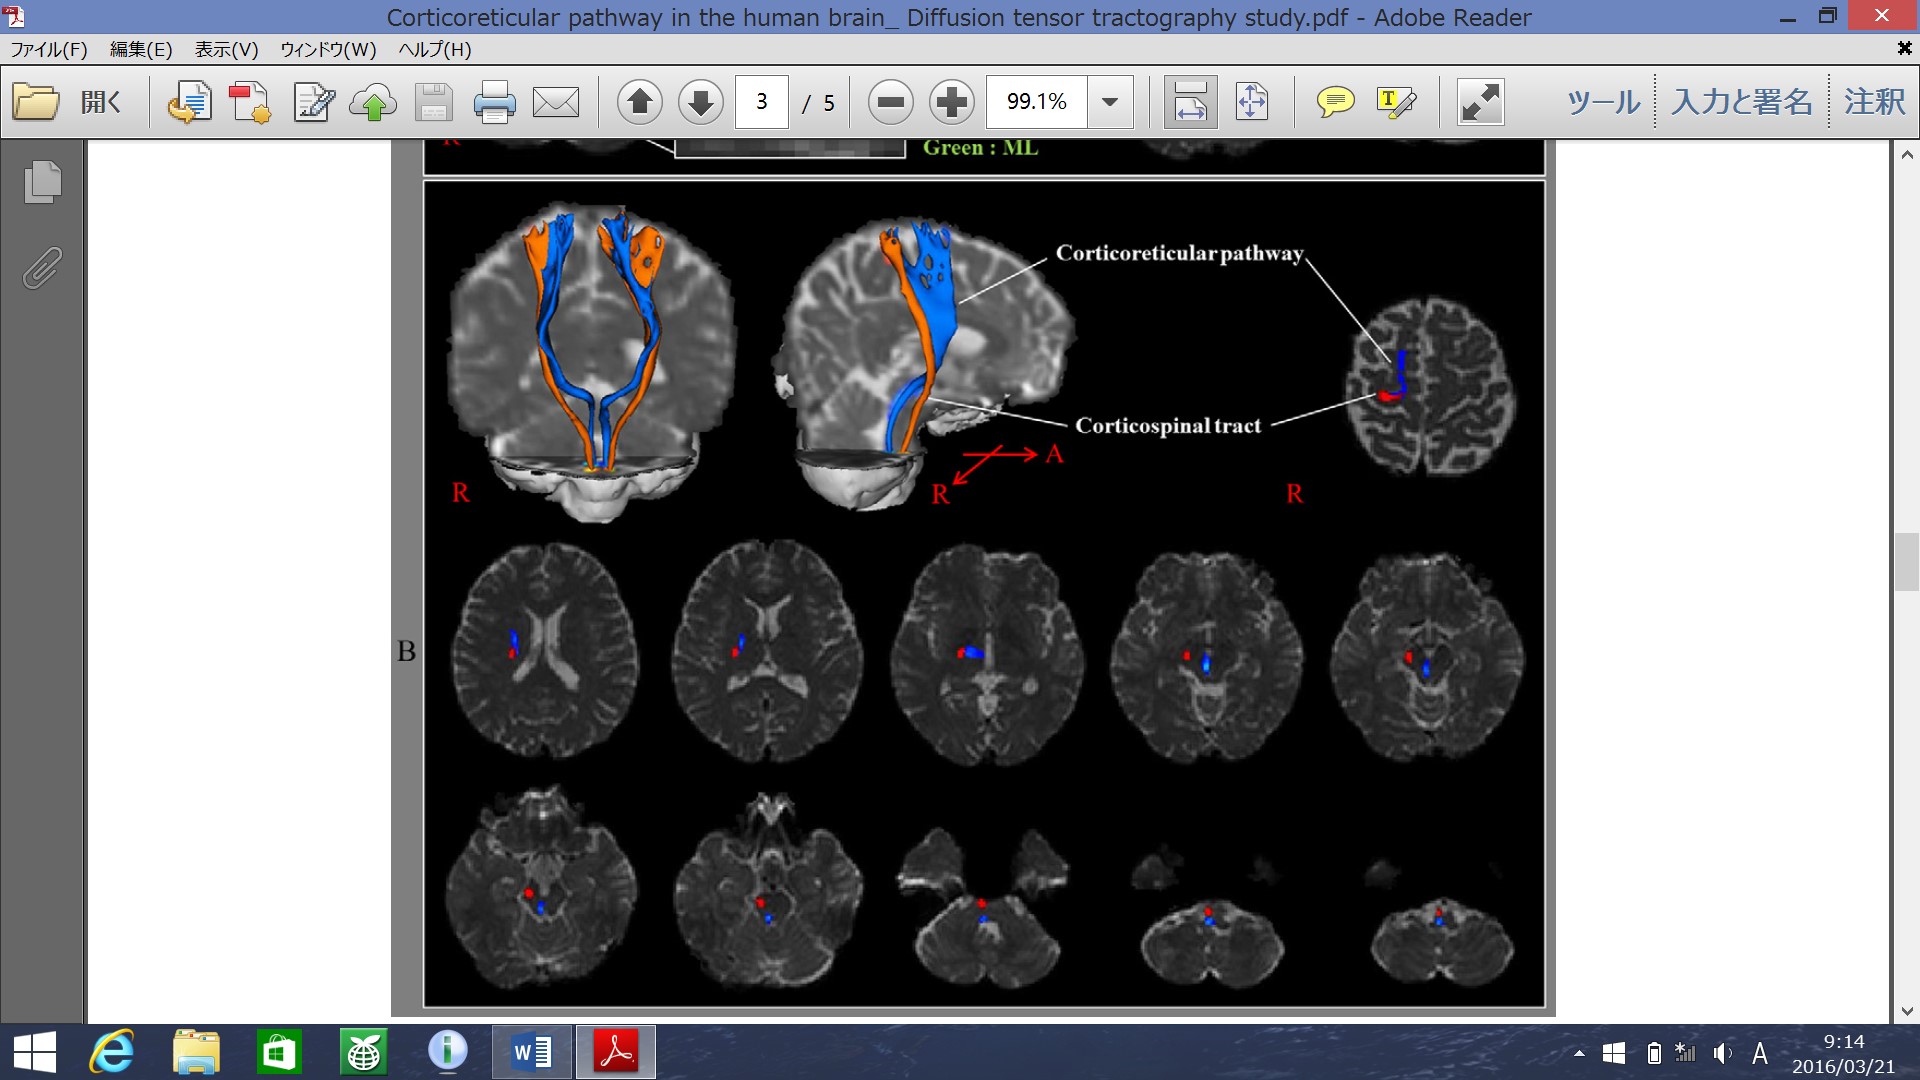
Task: Open green globe app on taskbar
Action: [363, 1052]
